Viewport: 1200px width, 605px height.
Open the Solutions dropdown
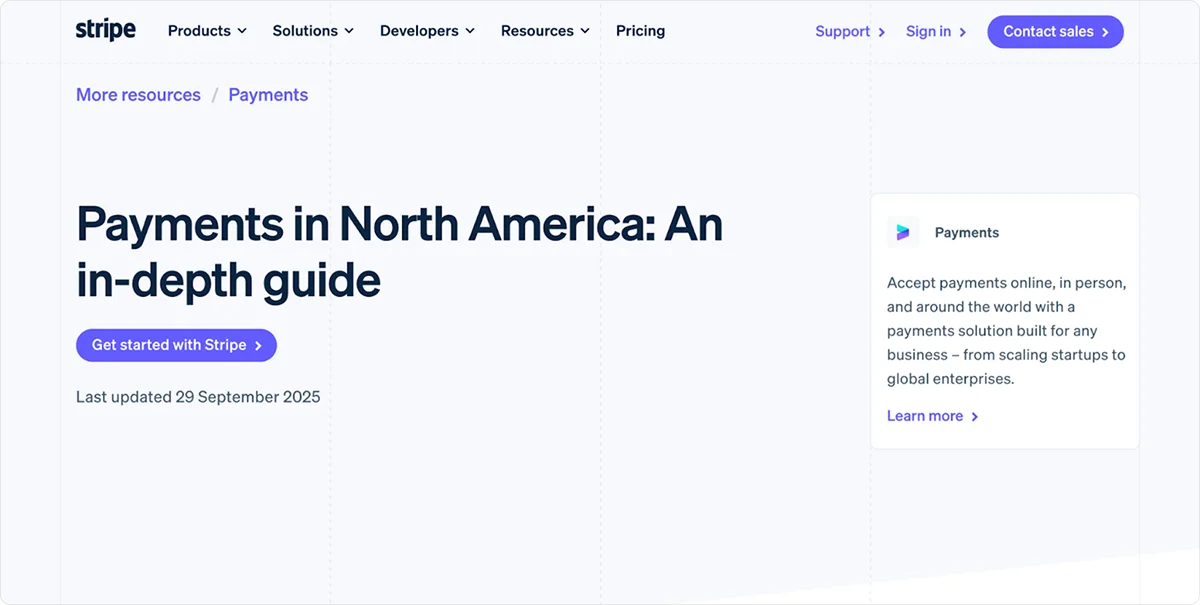point(305,31)
